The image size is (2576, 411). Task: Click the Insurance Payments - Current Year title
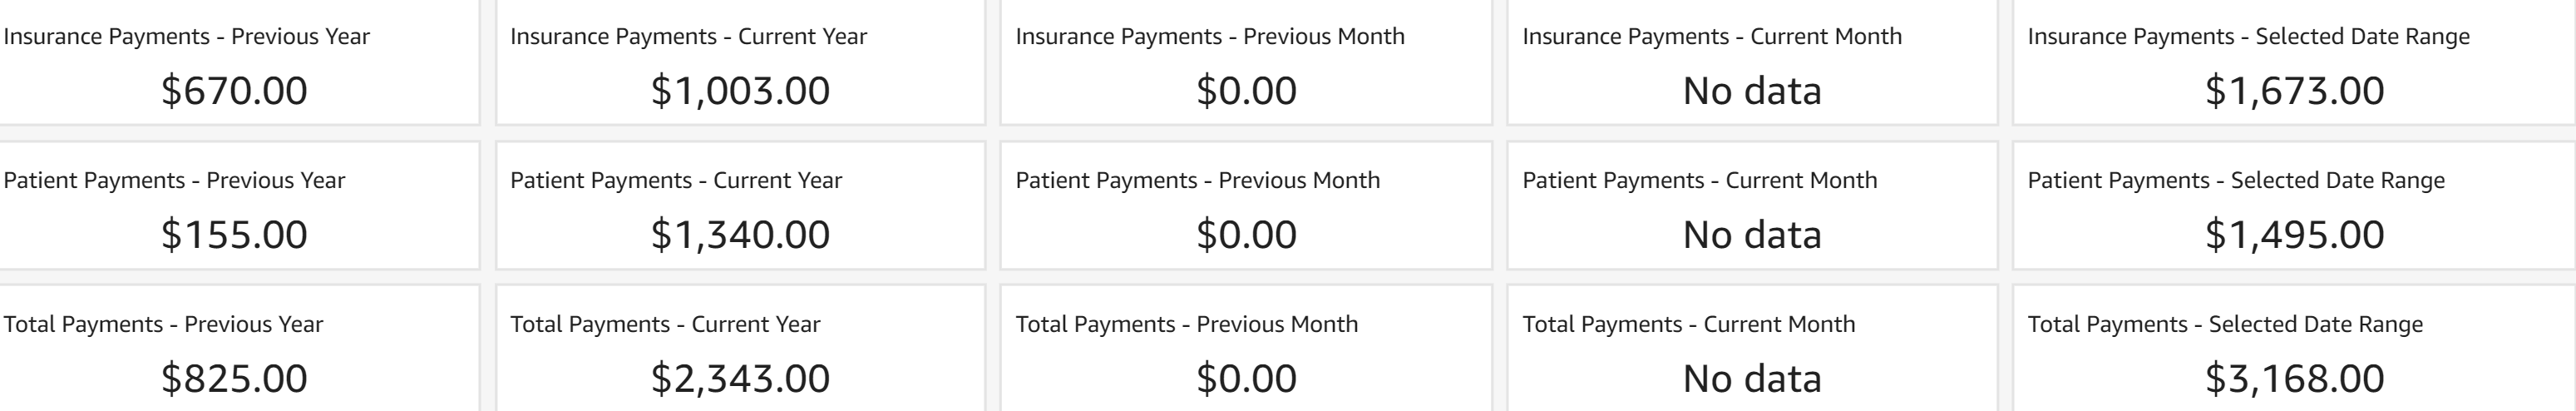point(688,37)
